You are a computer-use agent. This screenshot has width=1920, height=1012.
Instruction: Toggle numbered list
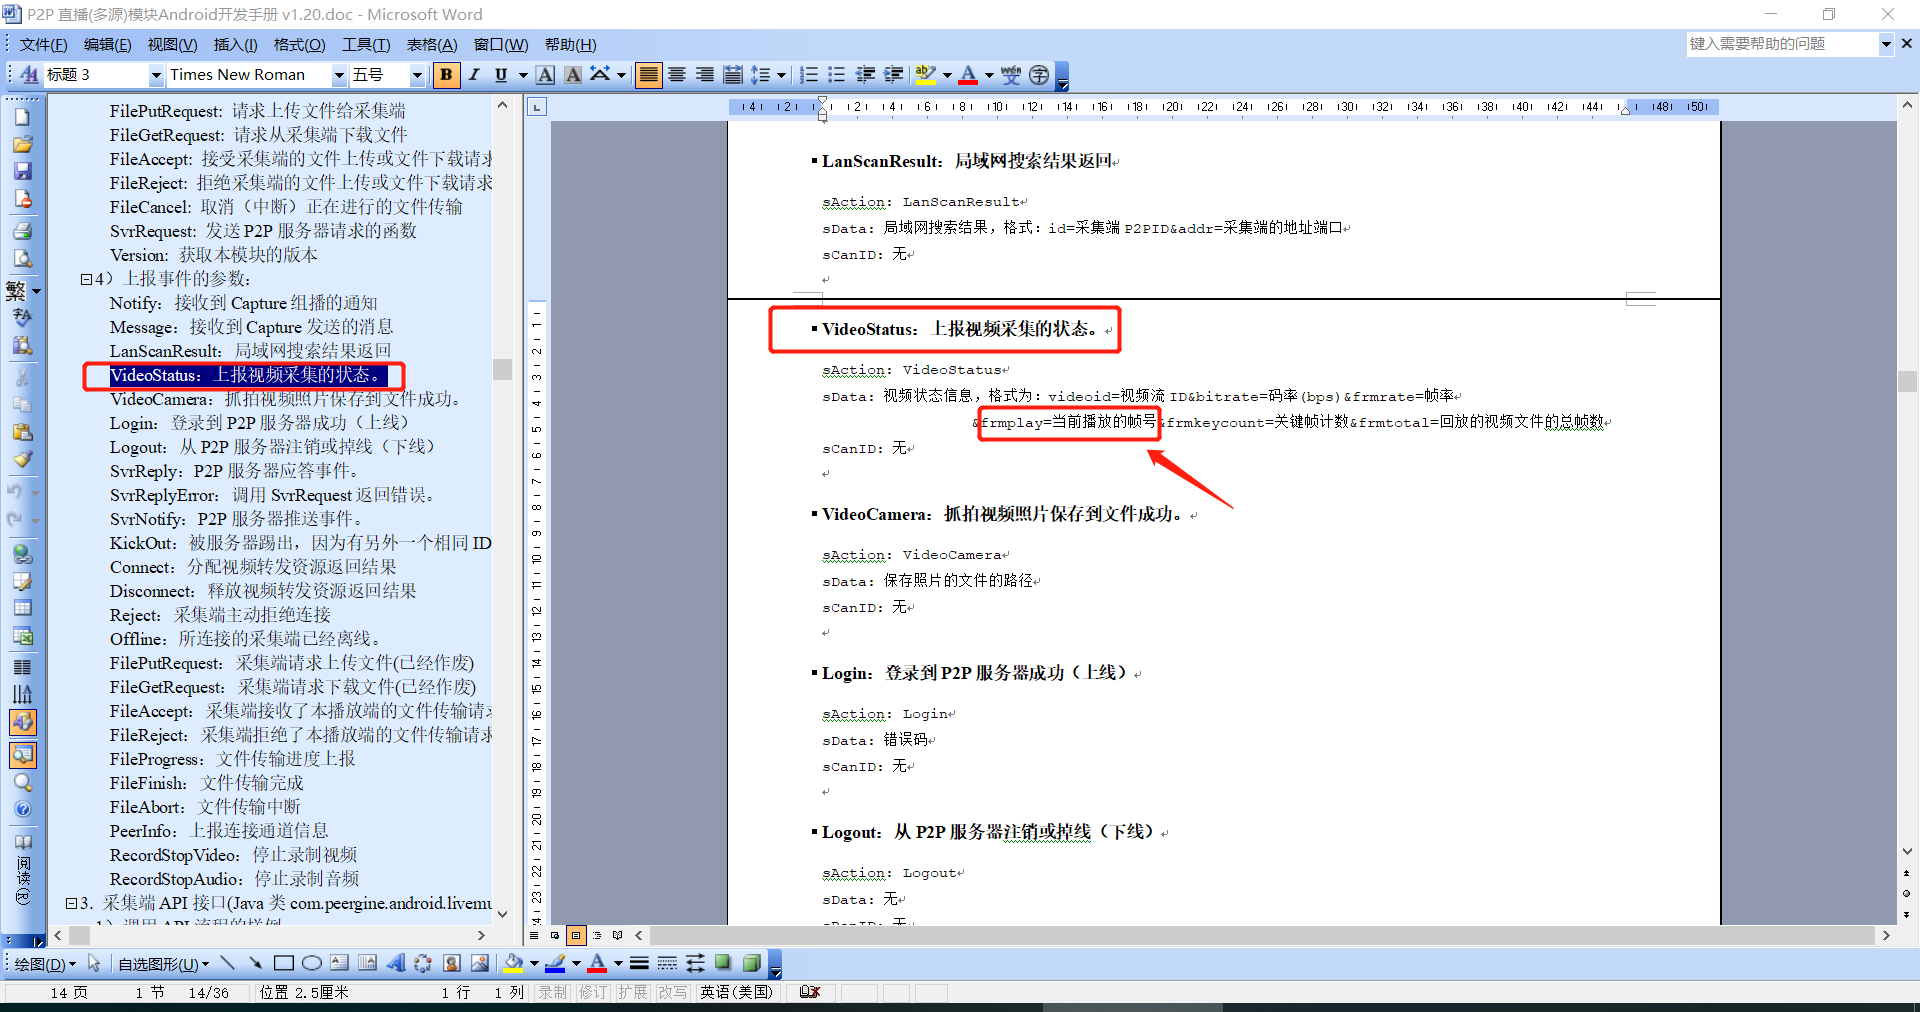point(809,75)
